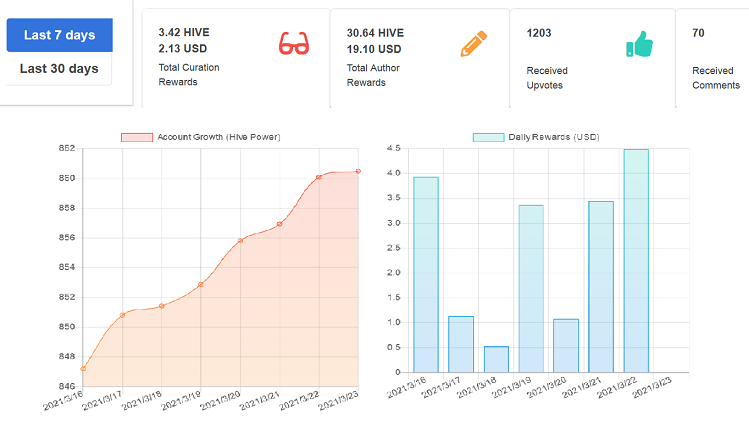Click the 2021/3/23 point on growth line
Screen dimensions: 749x424
click(358, 171)
